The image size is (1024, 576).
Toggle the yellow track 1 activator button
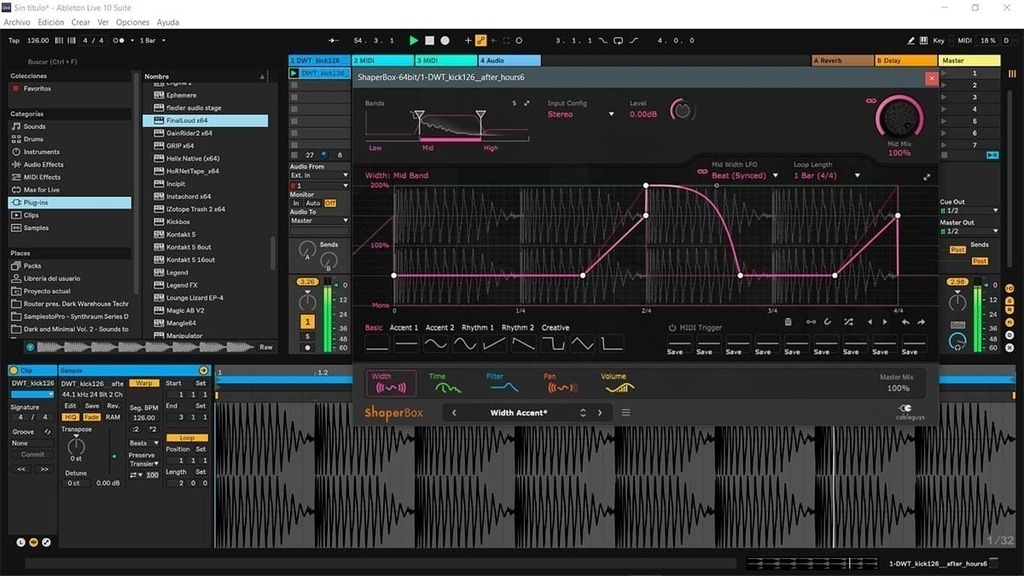click(307, 322)
